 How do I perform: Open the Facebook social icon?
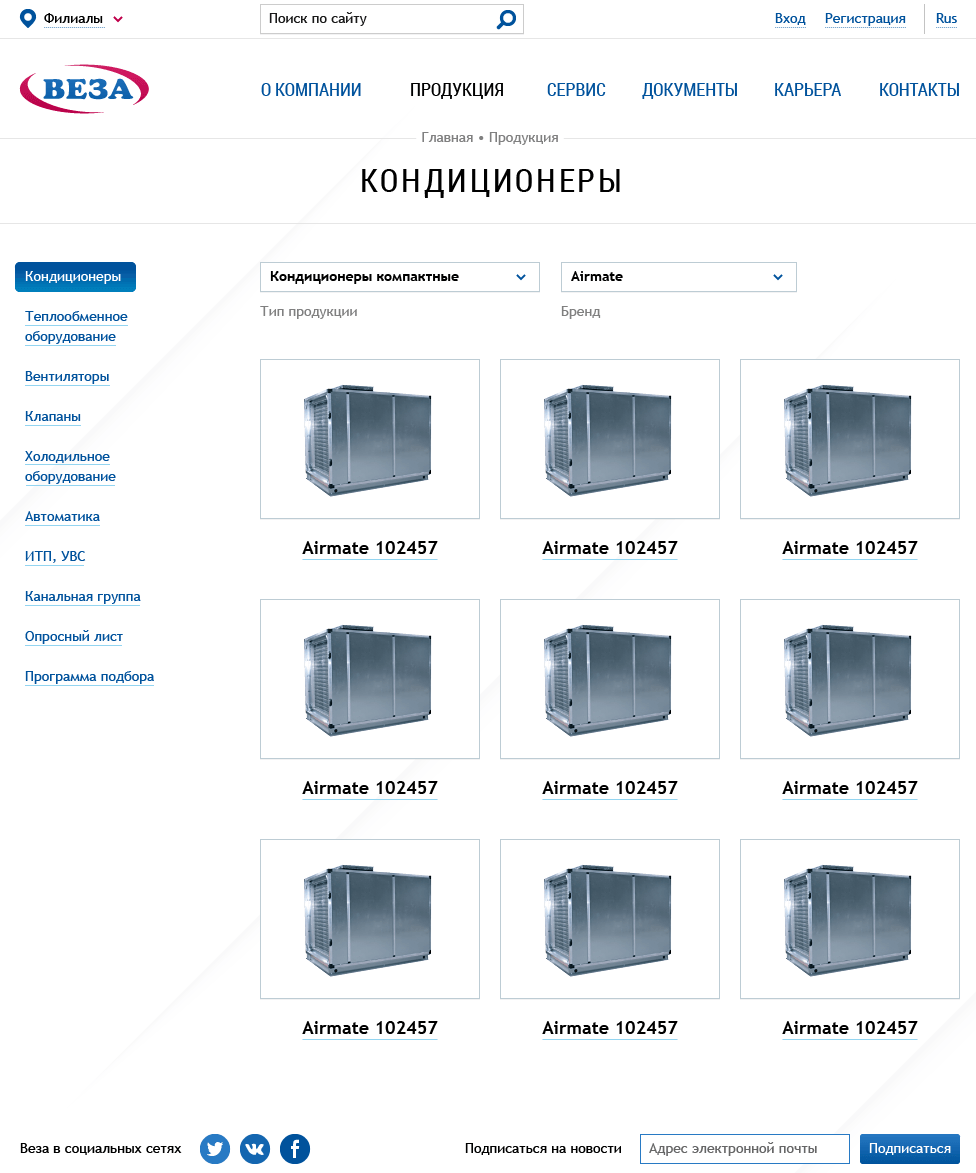click(295, 1149)
